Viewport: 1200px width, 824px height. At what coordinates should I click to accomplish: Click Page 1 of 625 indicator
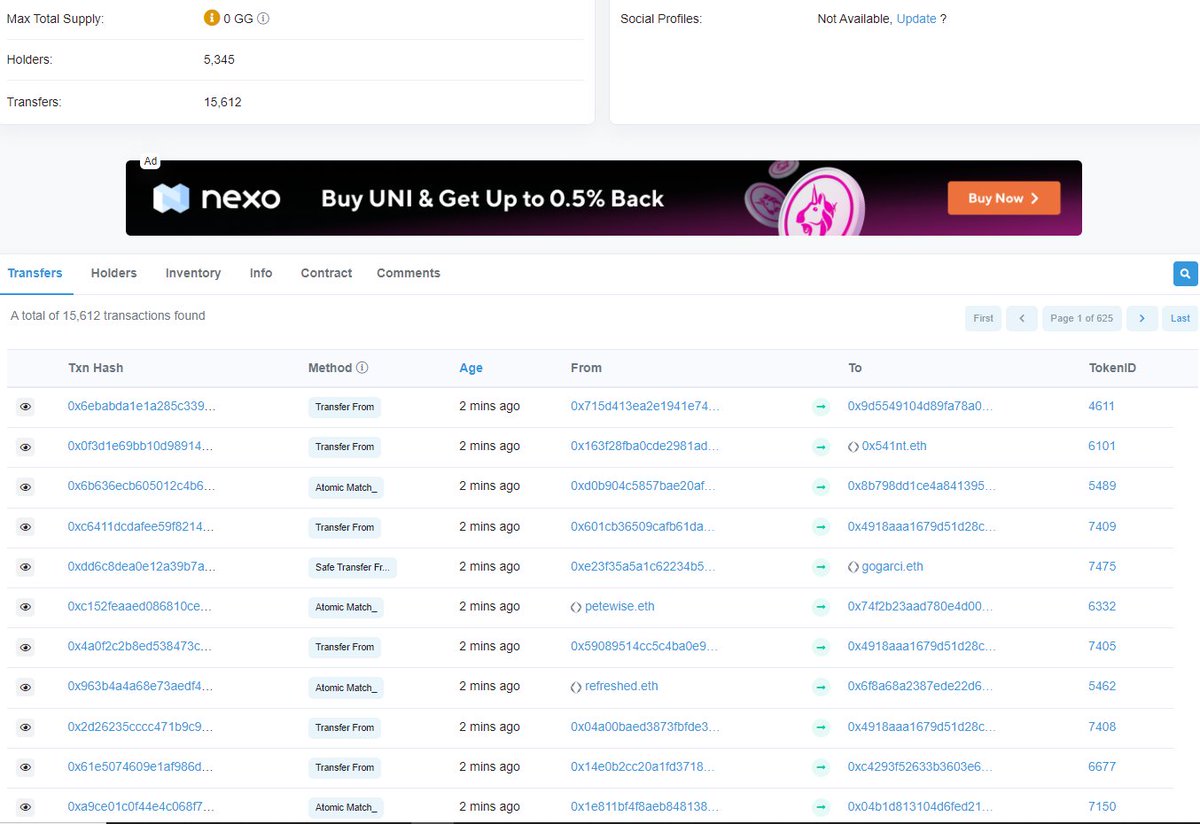click(x=1081, y=318)
